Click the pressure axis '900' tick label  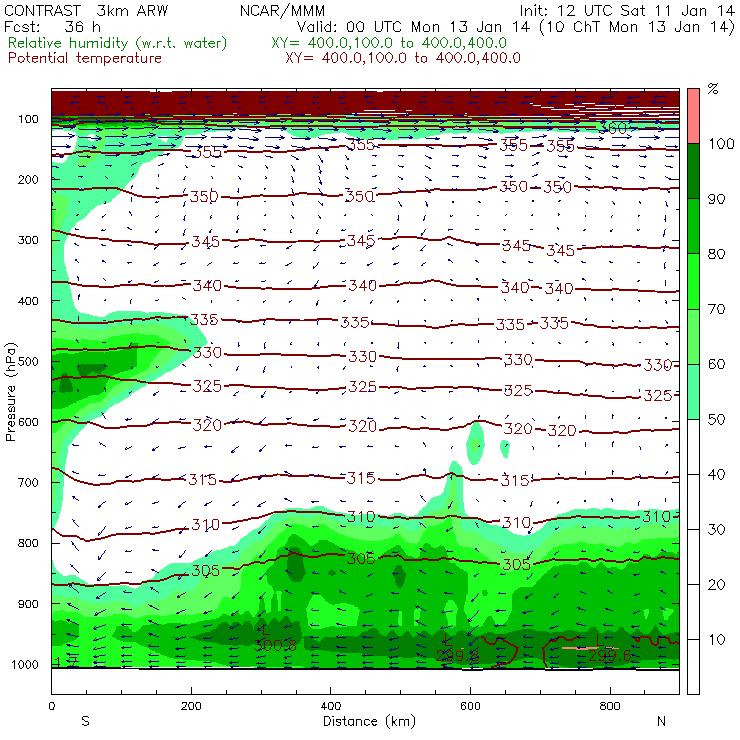coord(29,604)
